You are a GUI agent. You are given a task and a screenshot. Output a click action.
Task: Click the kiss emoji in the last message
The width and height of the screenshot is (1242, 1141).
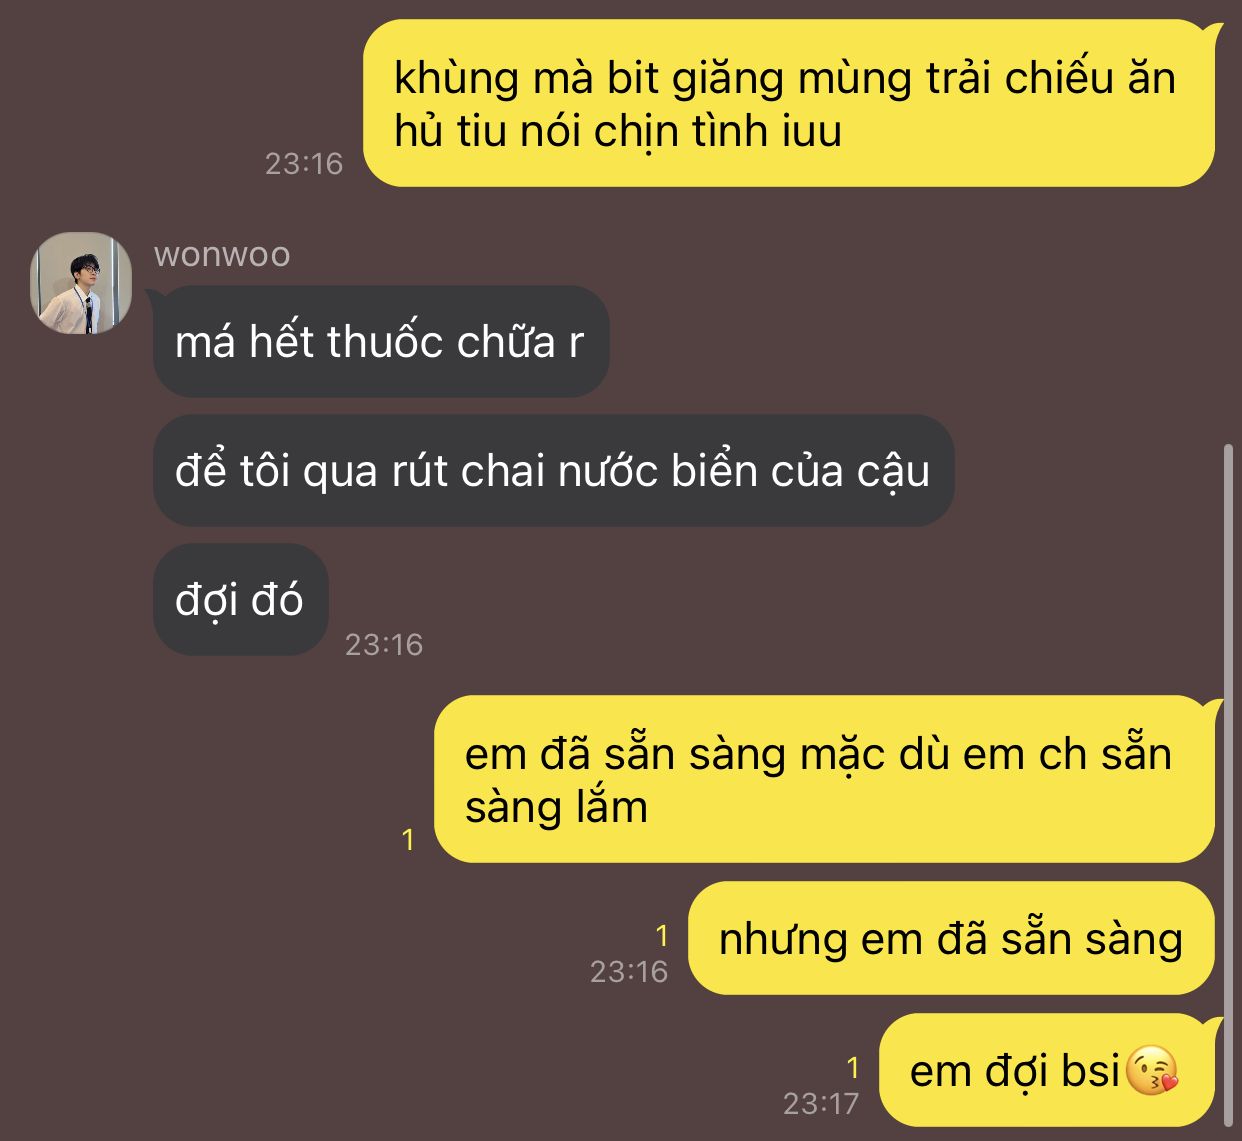click(x=1152, y=1071)
